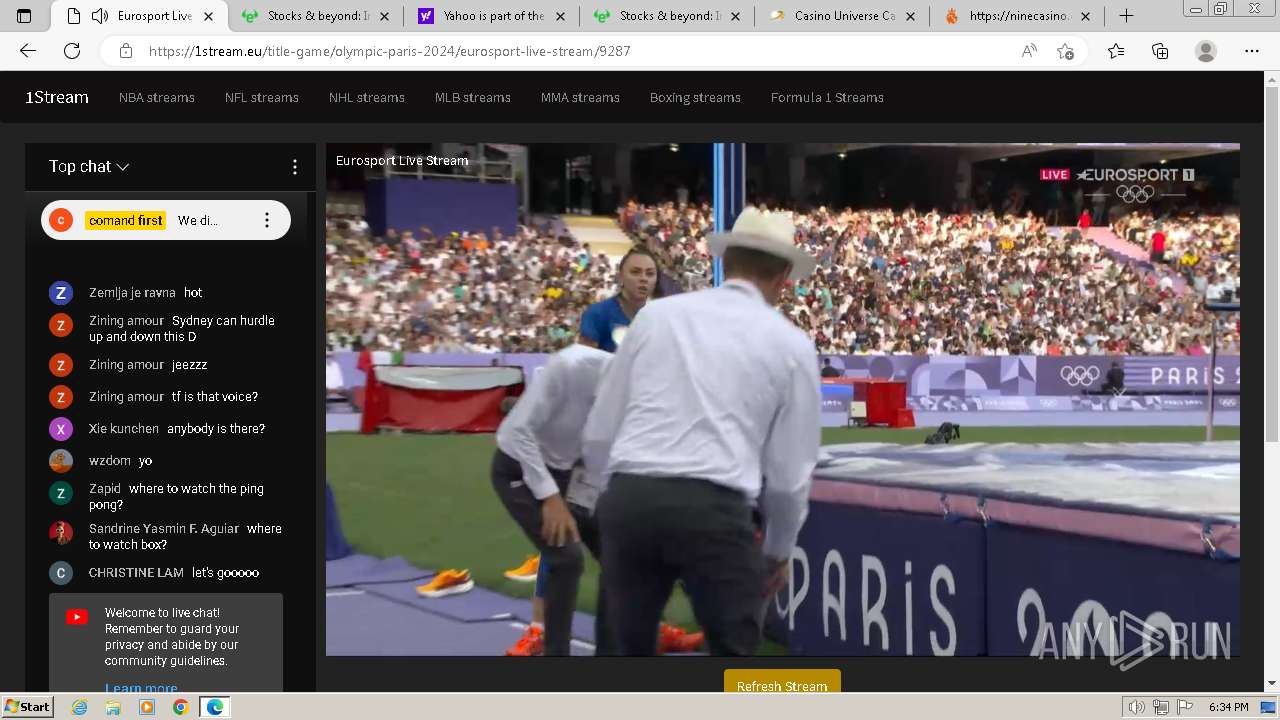Close the Casino Universe tab
The width and height of the screenshot is (1280, 720).
pos(910,16)
